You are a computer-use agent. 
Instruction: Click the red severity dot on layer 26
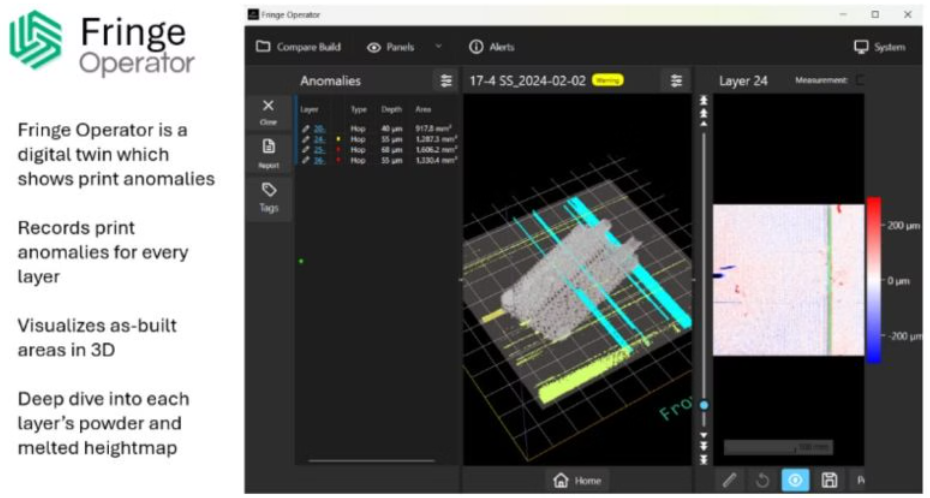[x=338, y=160]
